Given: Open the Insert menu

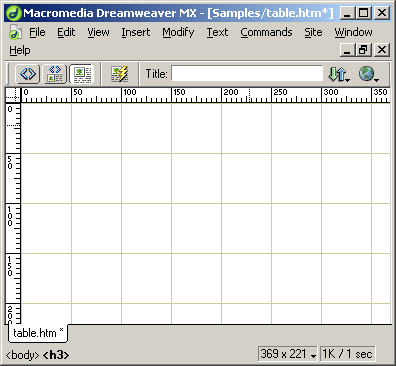Looking at the screenshot, I should [x=136, y=32].
